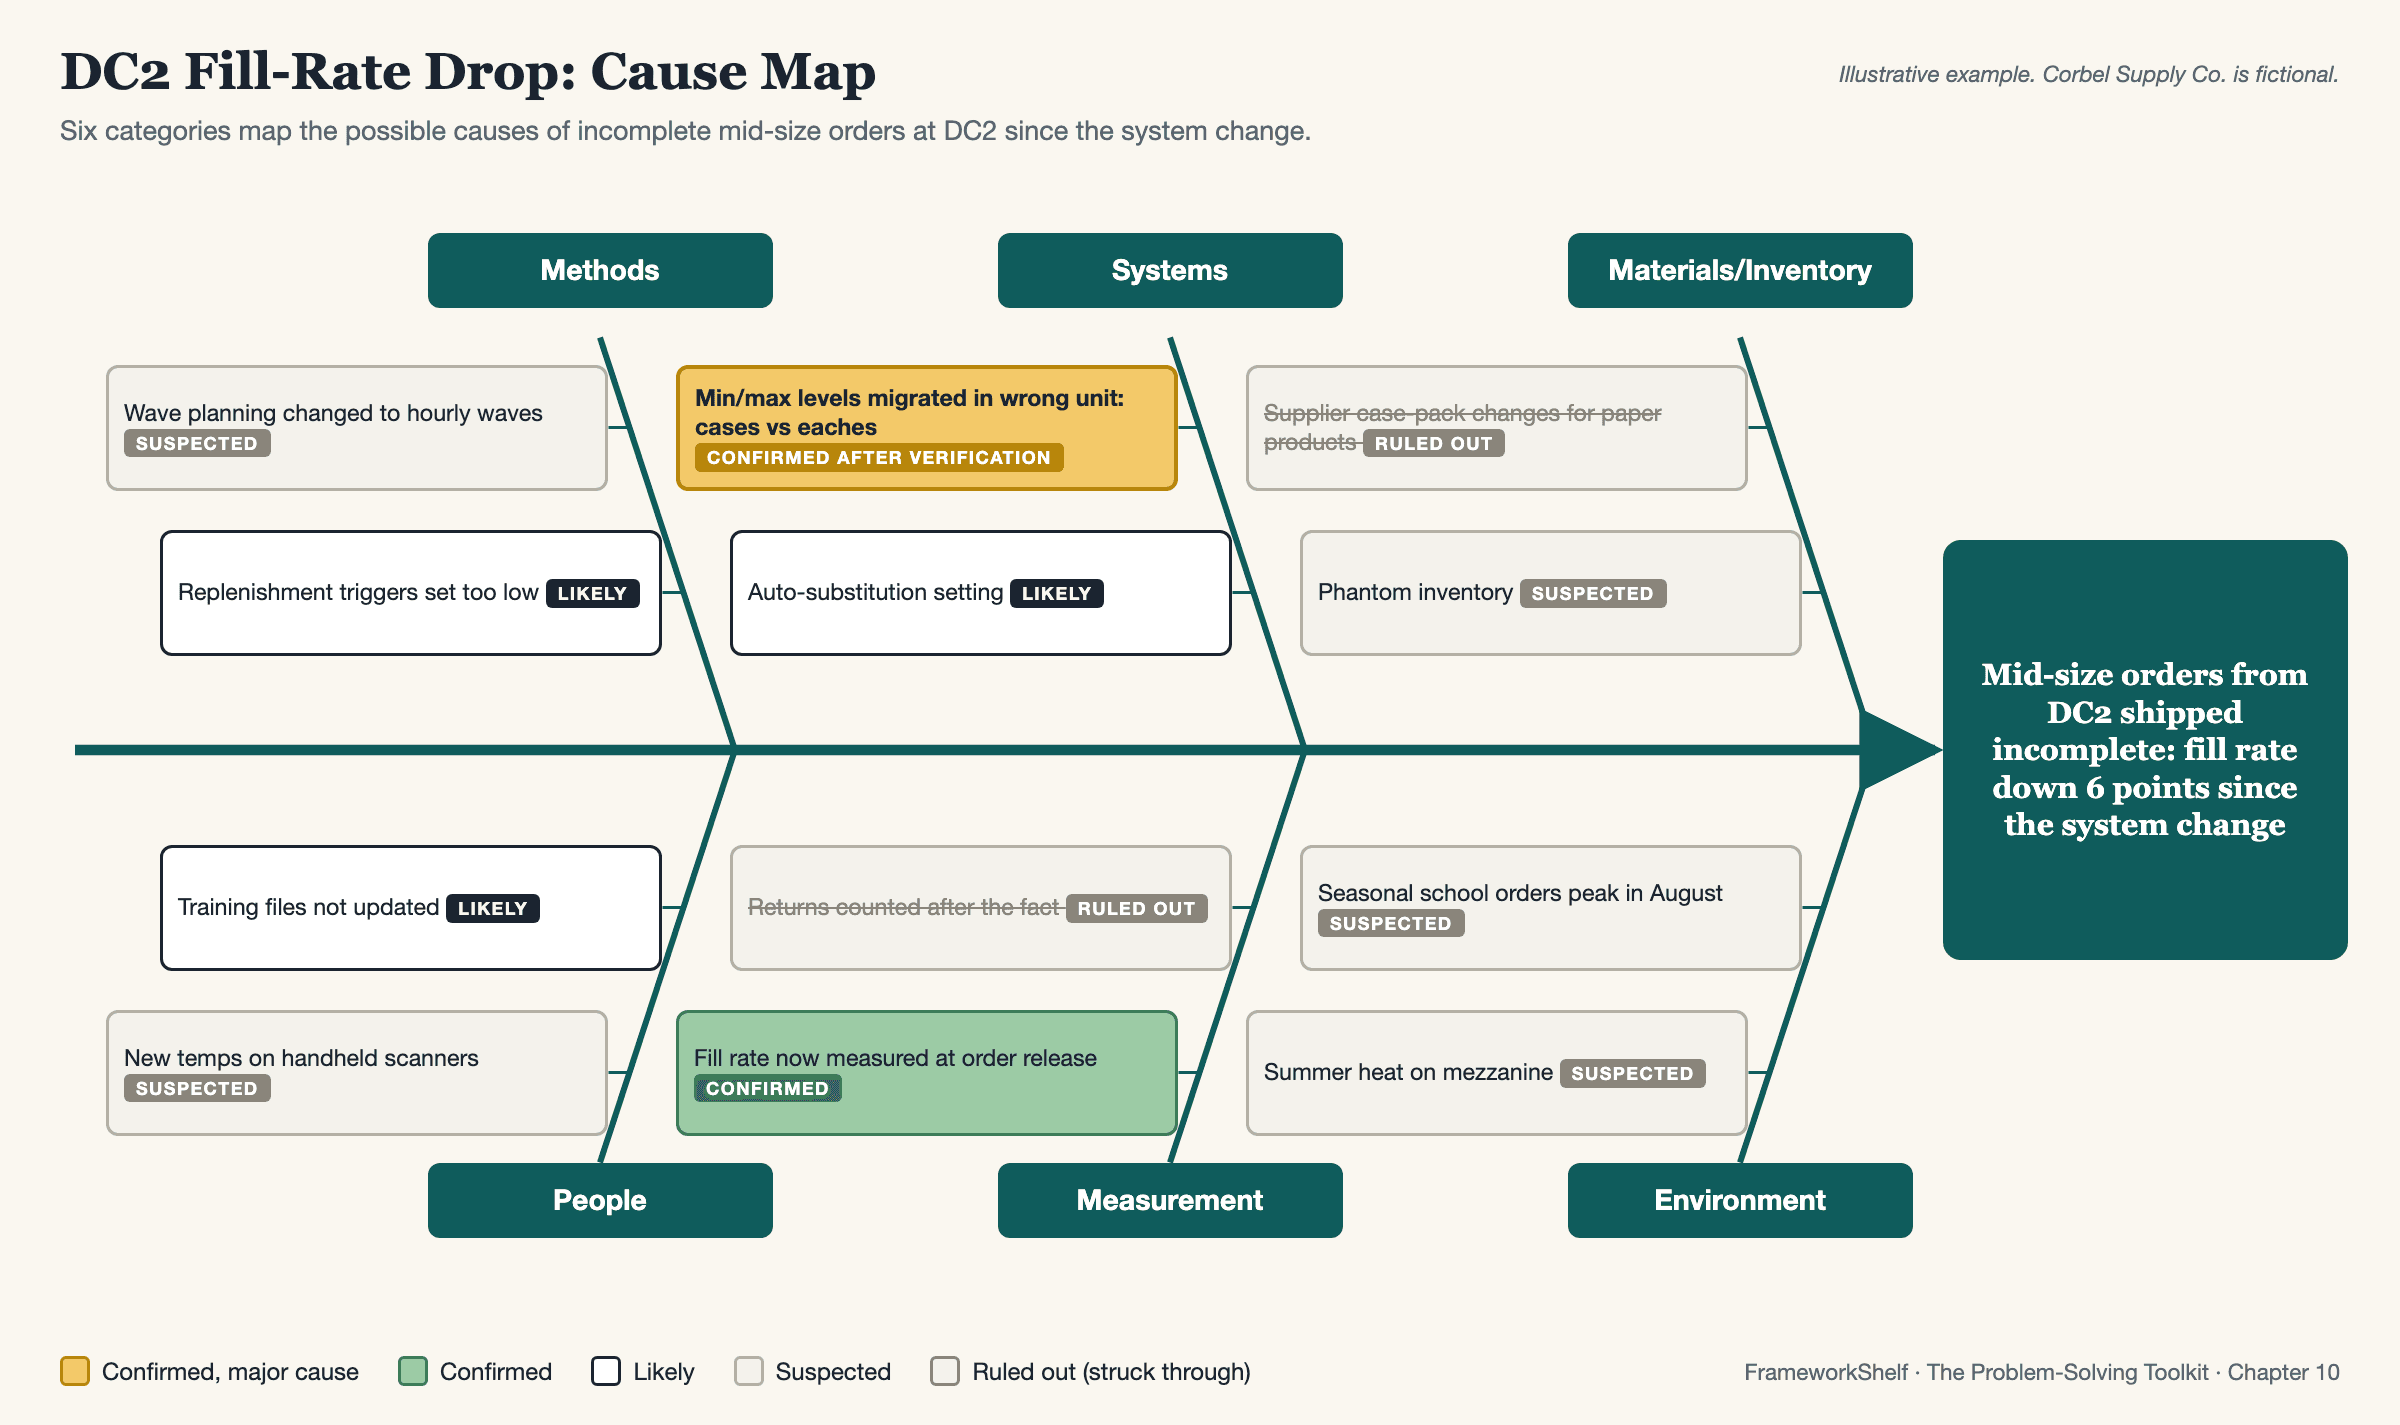The image size is (2400, 1425).
Task: Click the 'Returns counted after the fact' card
Action: 981,908
